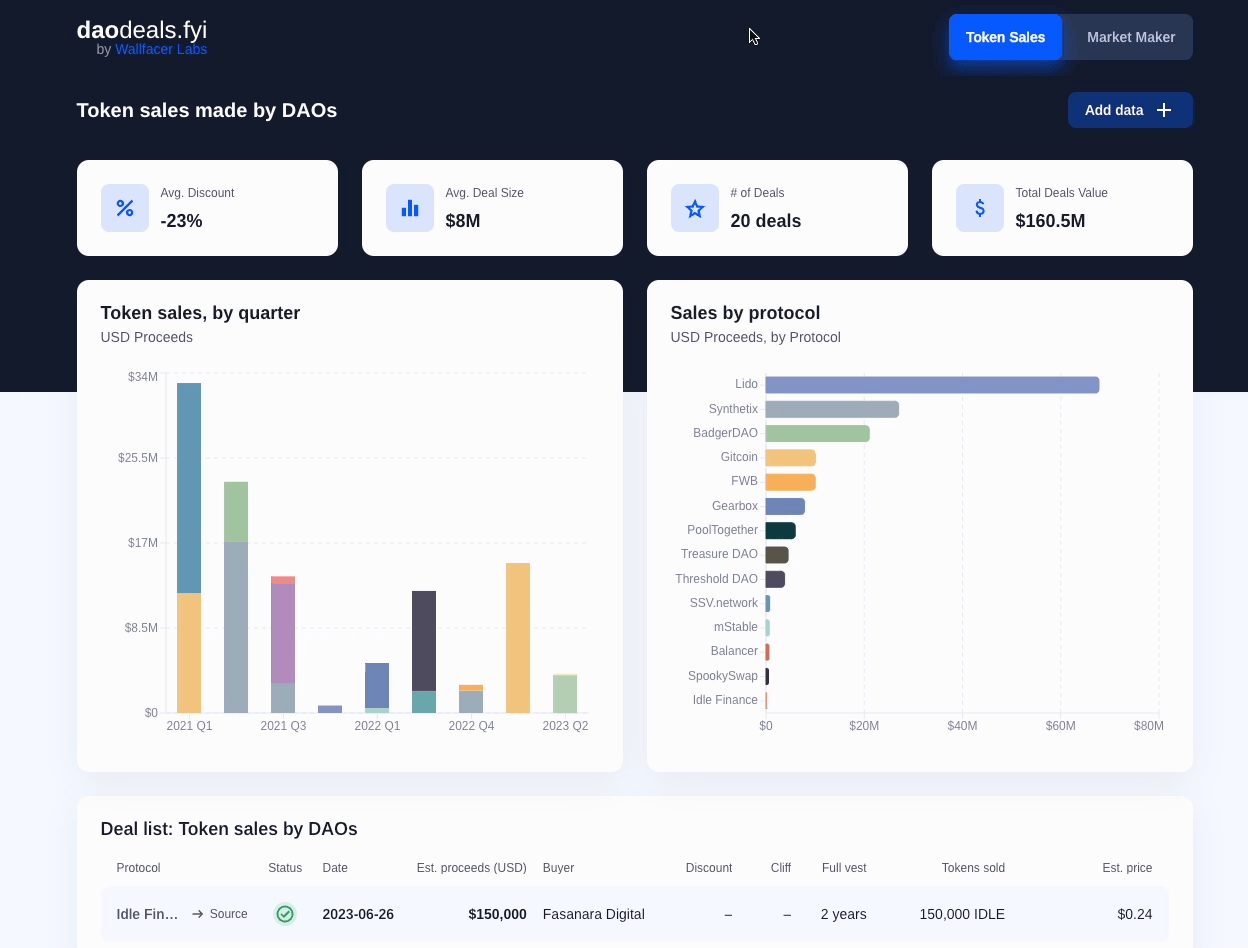
Task: Click the 'Deal list: Token sales by DAOs' heading
Action: point(229,829)
